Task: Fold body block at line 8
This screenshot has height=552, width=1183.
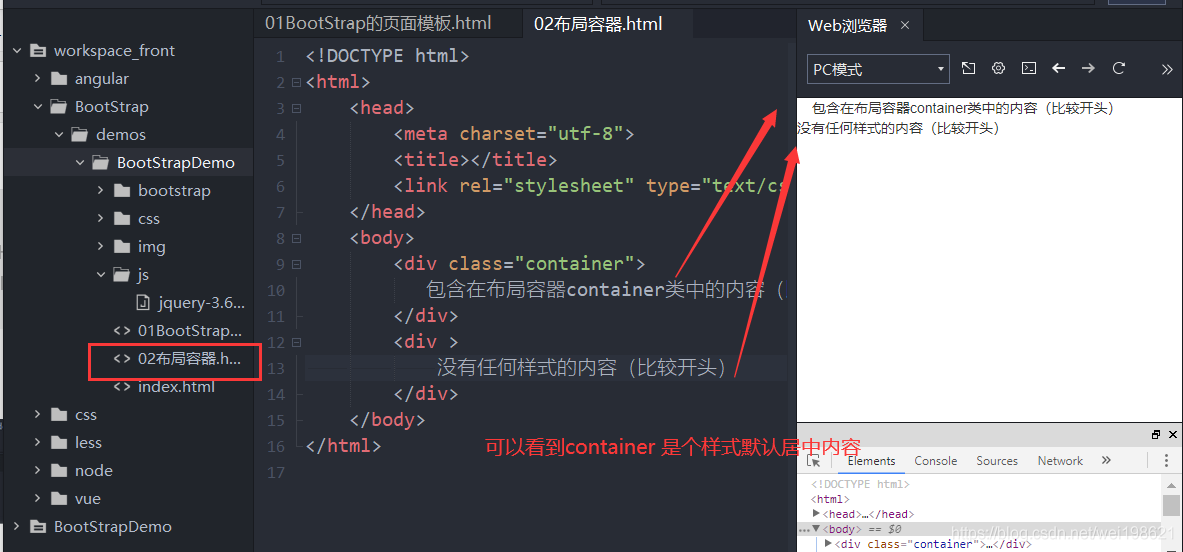Action: pos(297,238)
